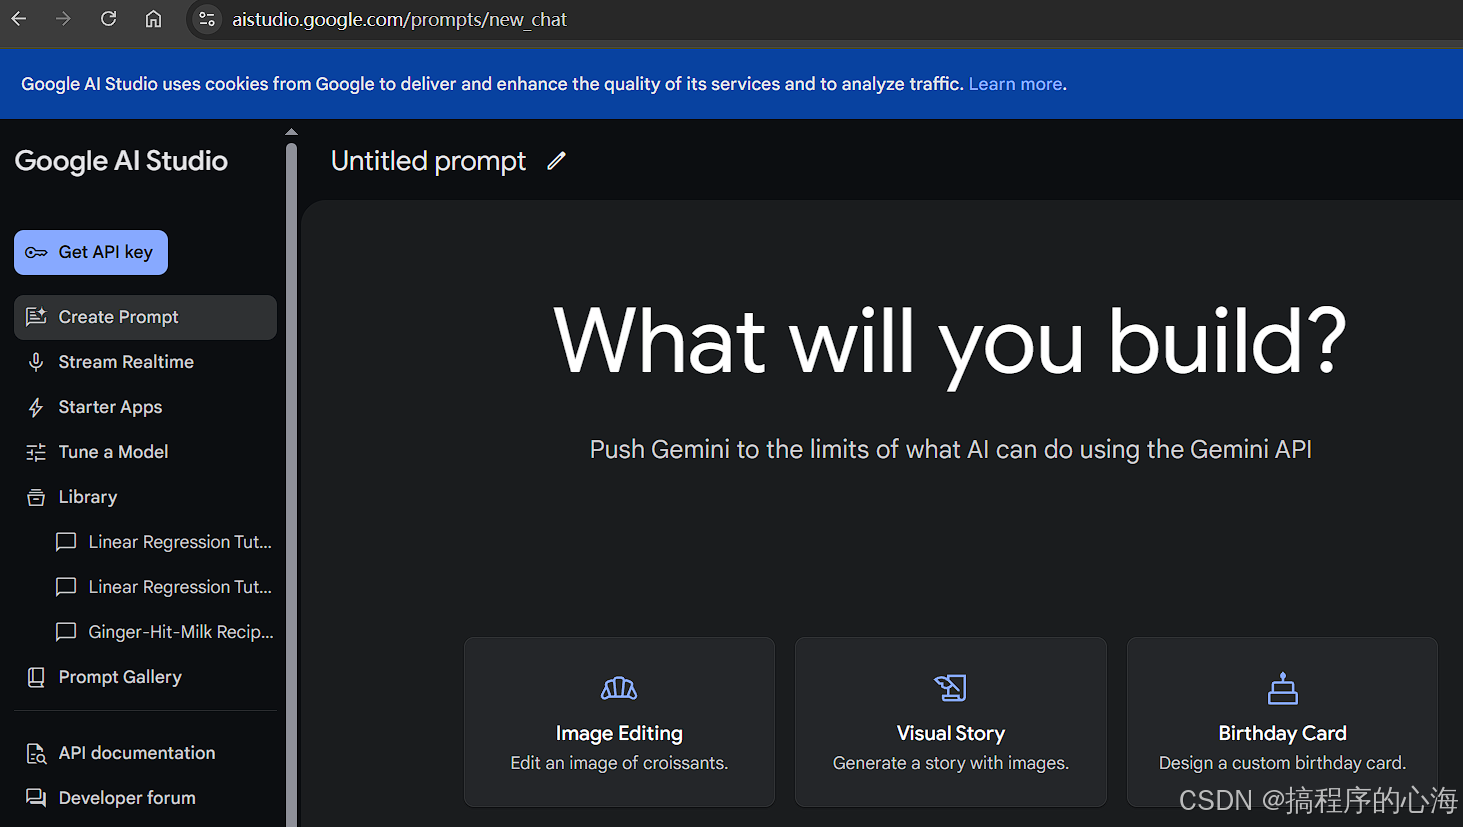Reload the page with the refresh icon

tap(108, 19)
